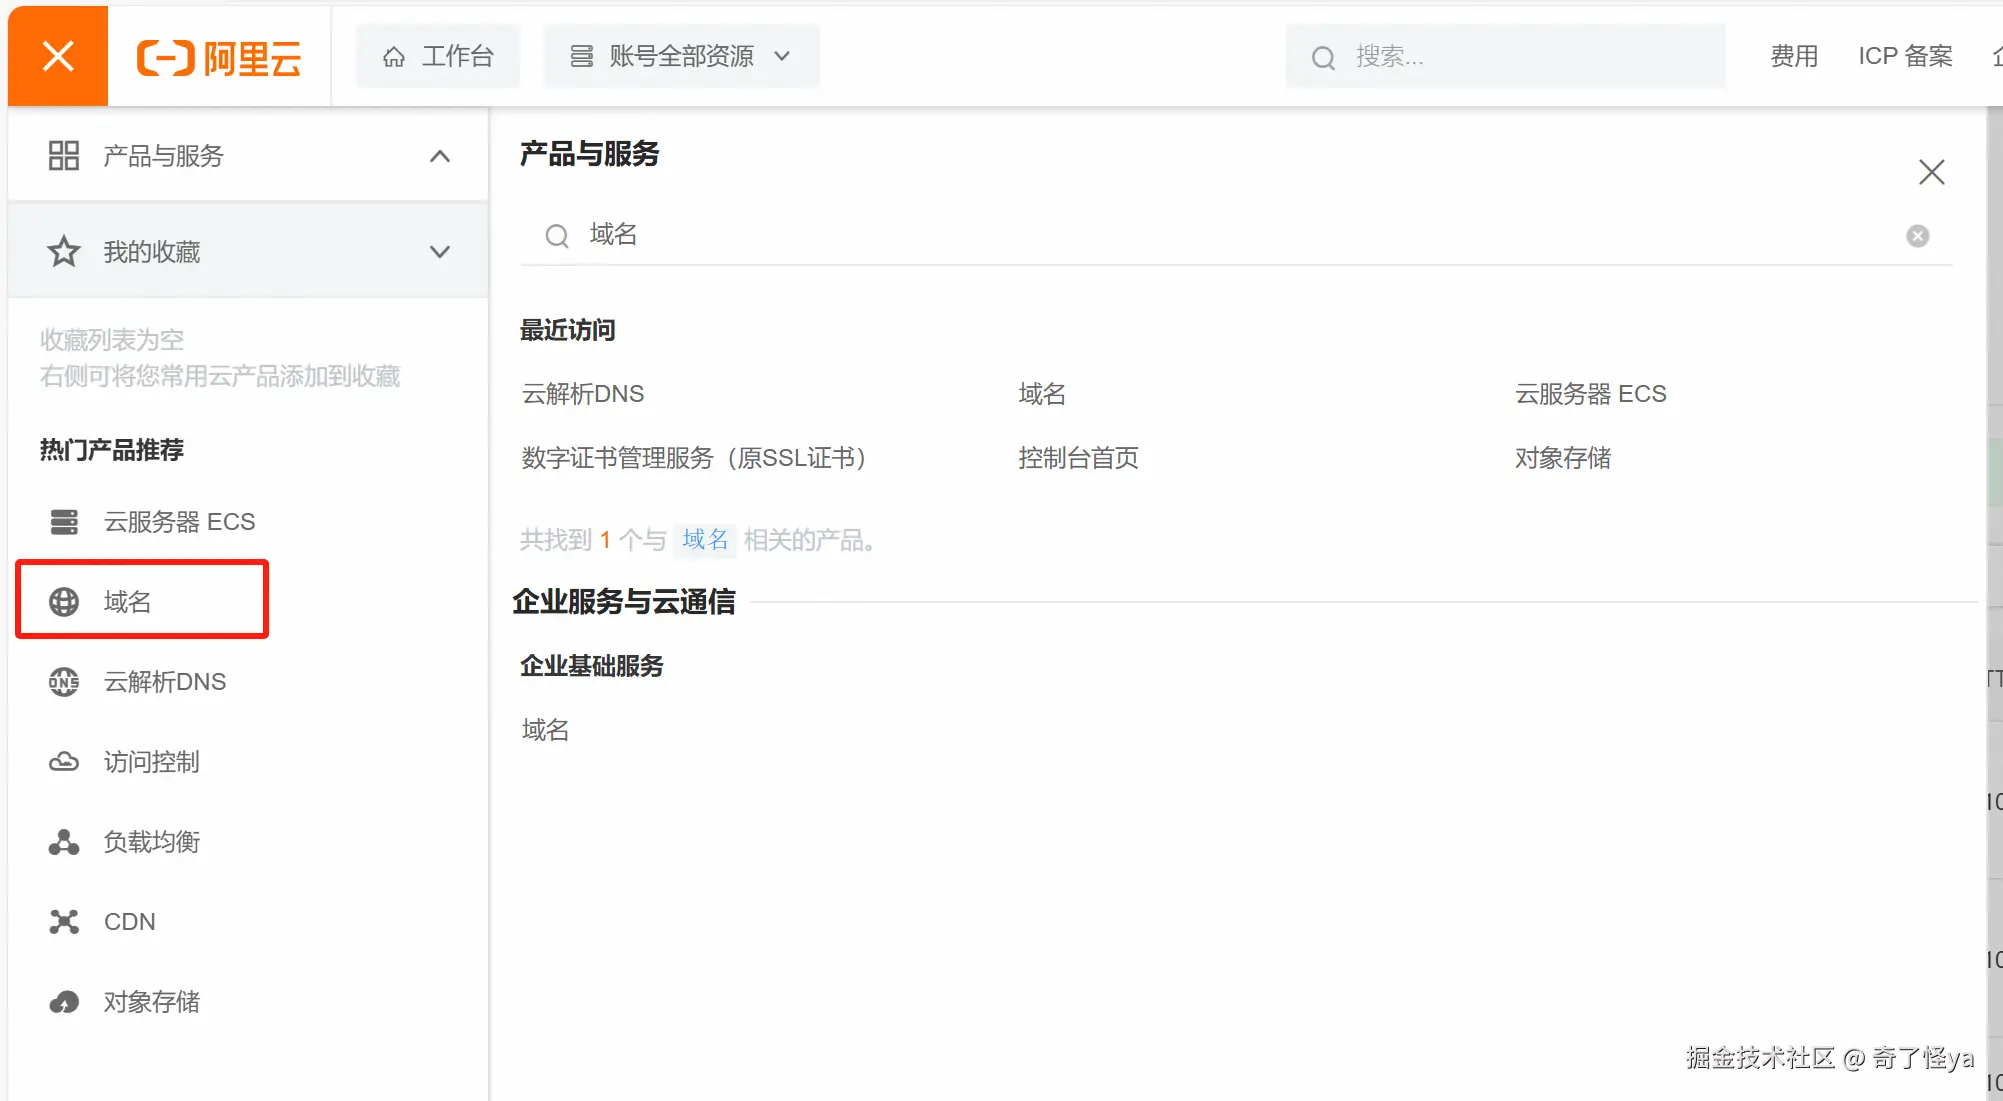Click the orange X menu close icon
The image size is (2003, 1101).
point(58,56)
